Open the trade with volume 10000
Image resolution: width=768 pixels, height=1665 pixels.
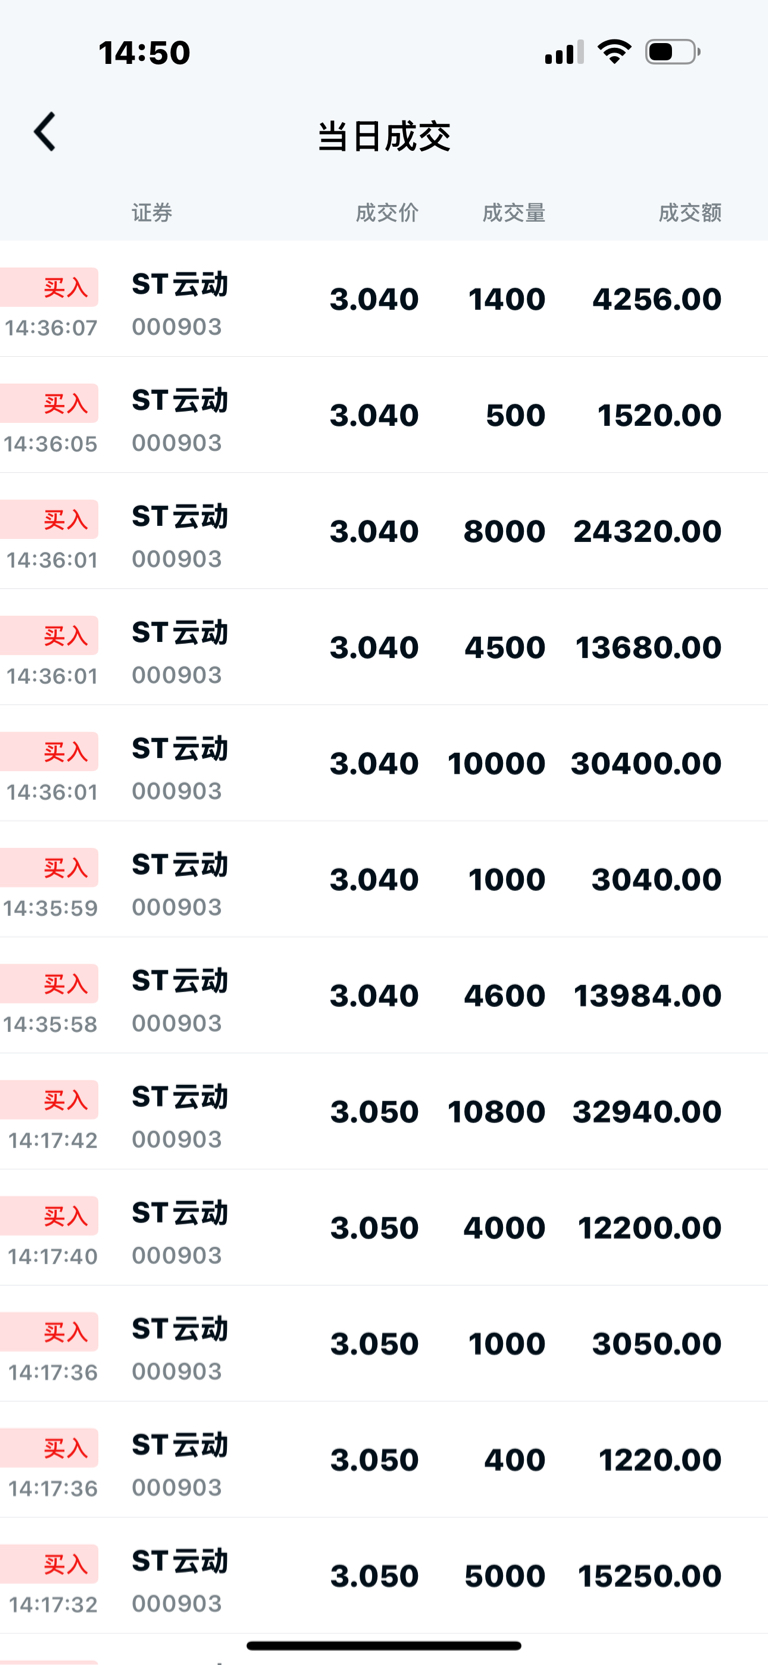point(384,763)
